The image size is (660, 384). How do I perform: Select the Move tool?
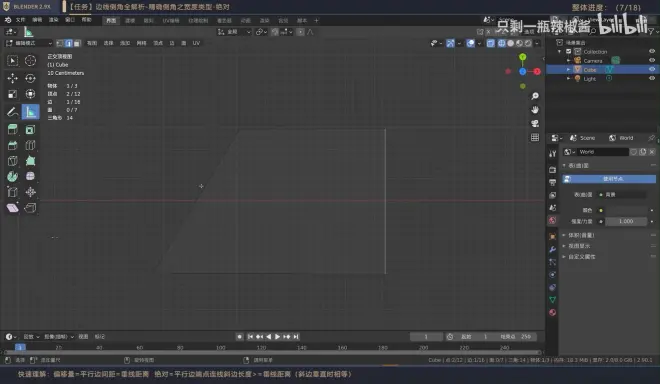coord(13,78)
